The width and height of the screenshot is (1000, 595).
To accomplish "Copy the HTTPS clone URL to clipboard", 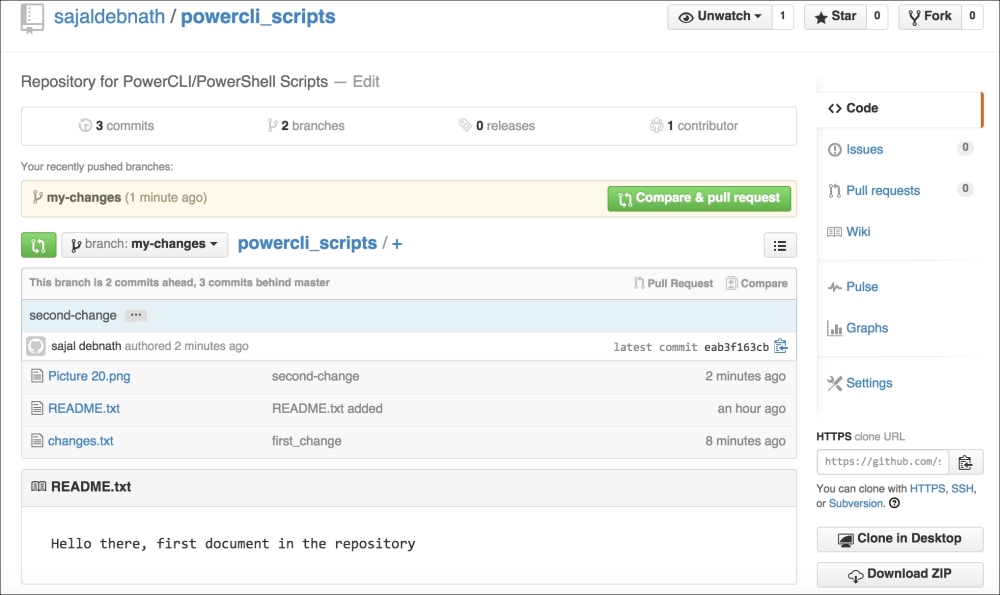I will [966, 462].
